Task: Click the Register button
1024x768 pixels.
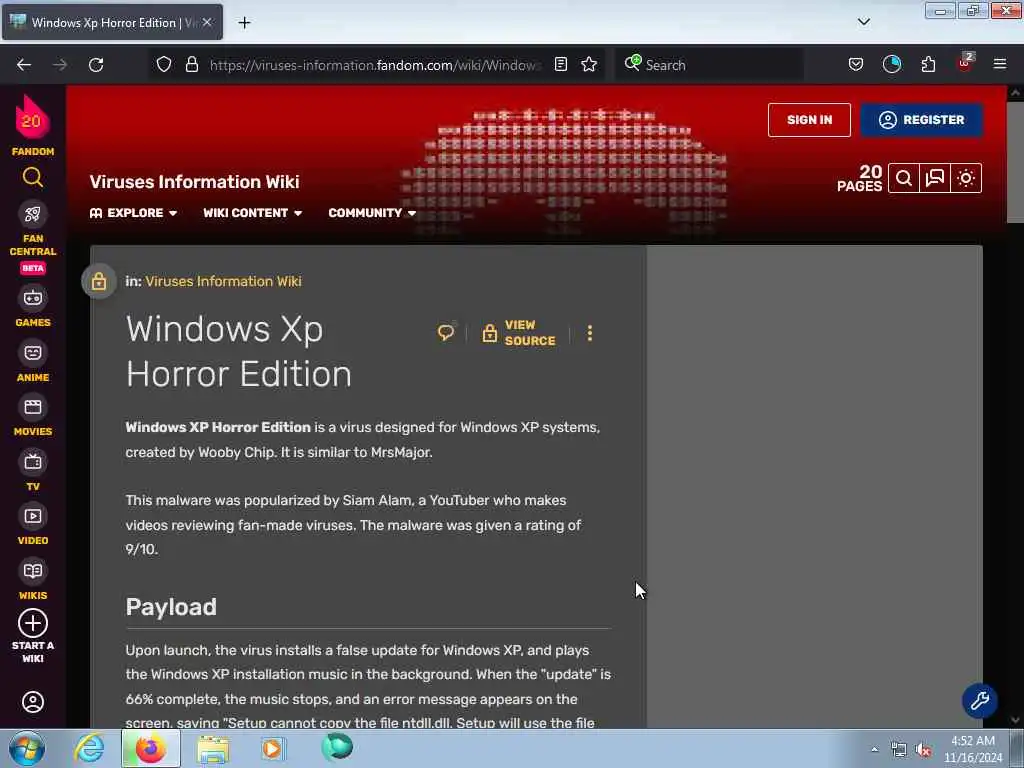Action: pos(921,120)
